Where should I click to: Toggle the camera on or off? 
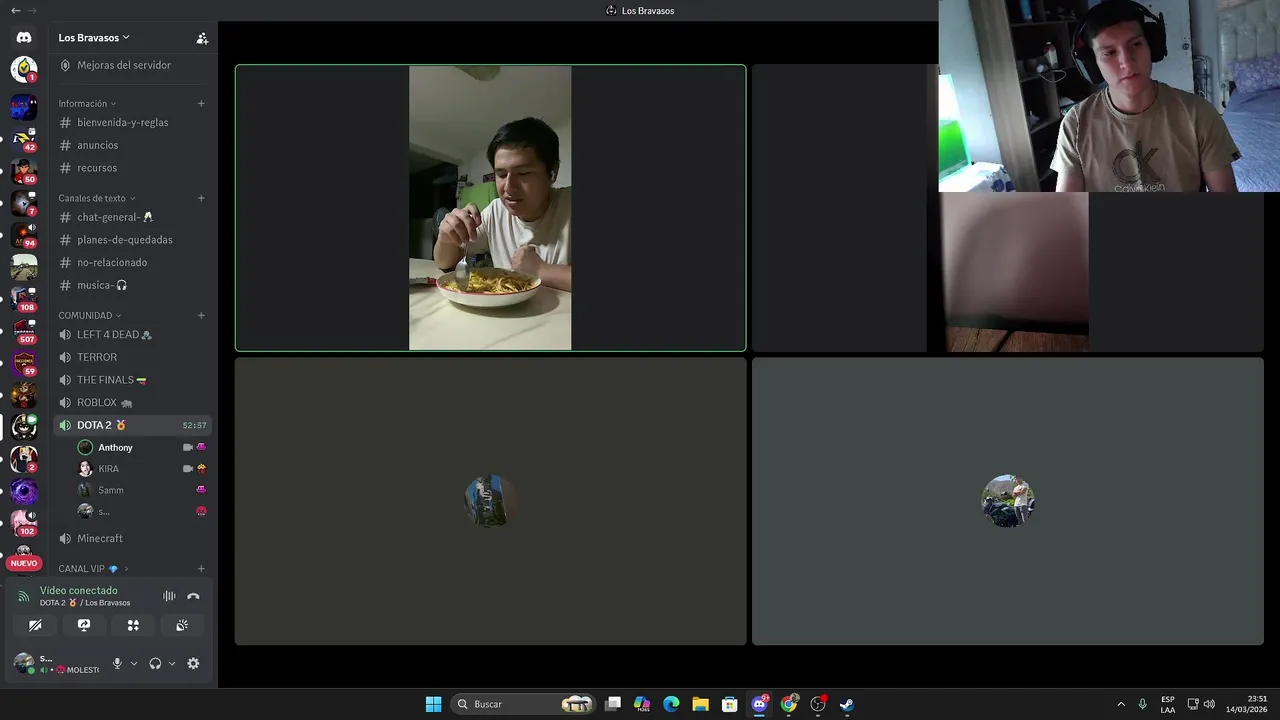(x=35, y=625)
